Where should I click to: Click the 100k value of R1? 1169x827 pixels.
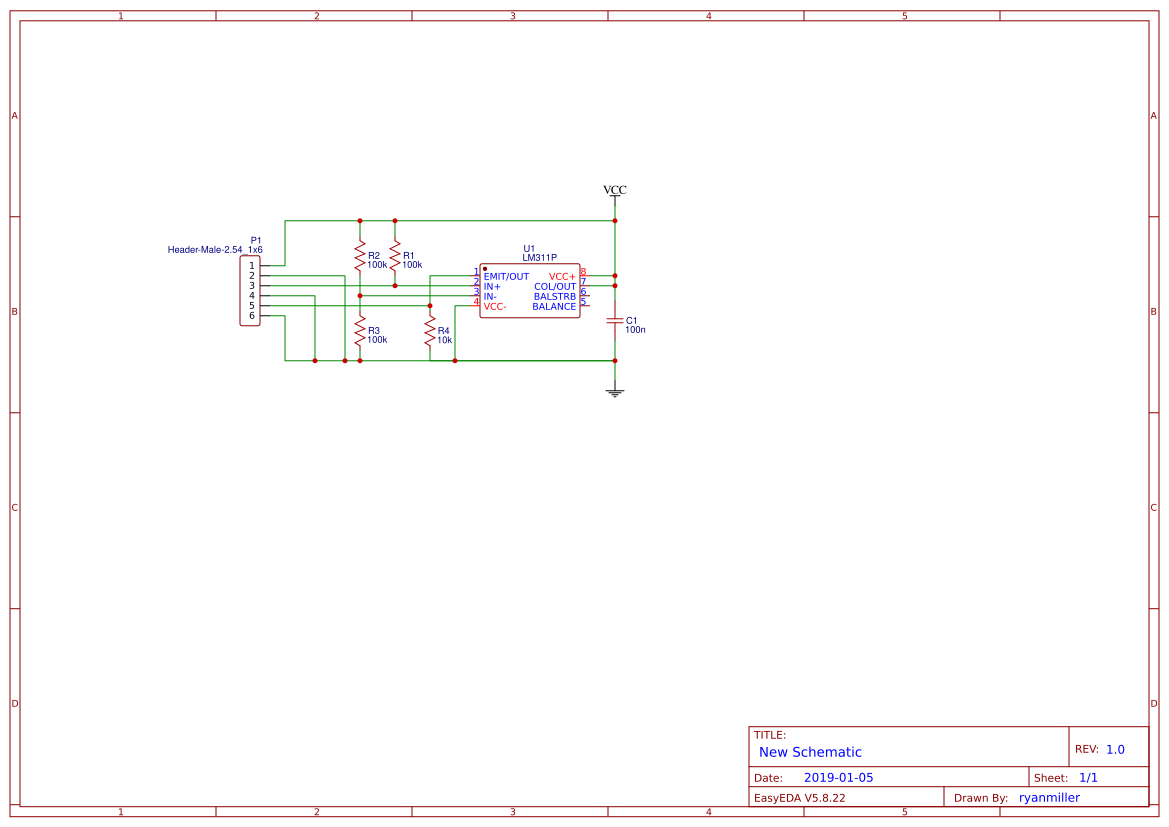412,265
